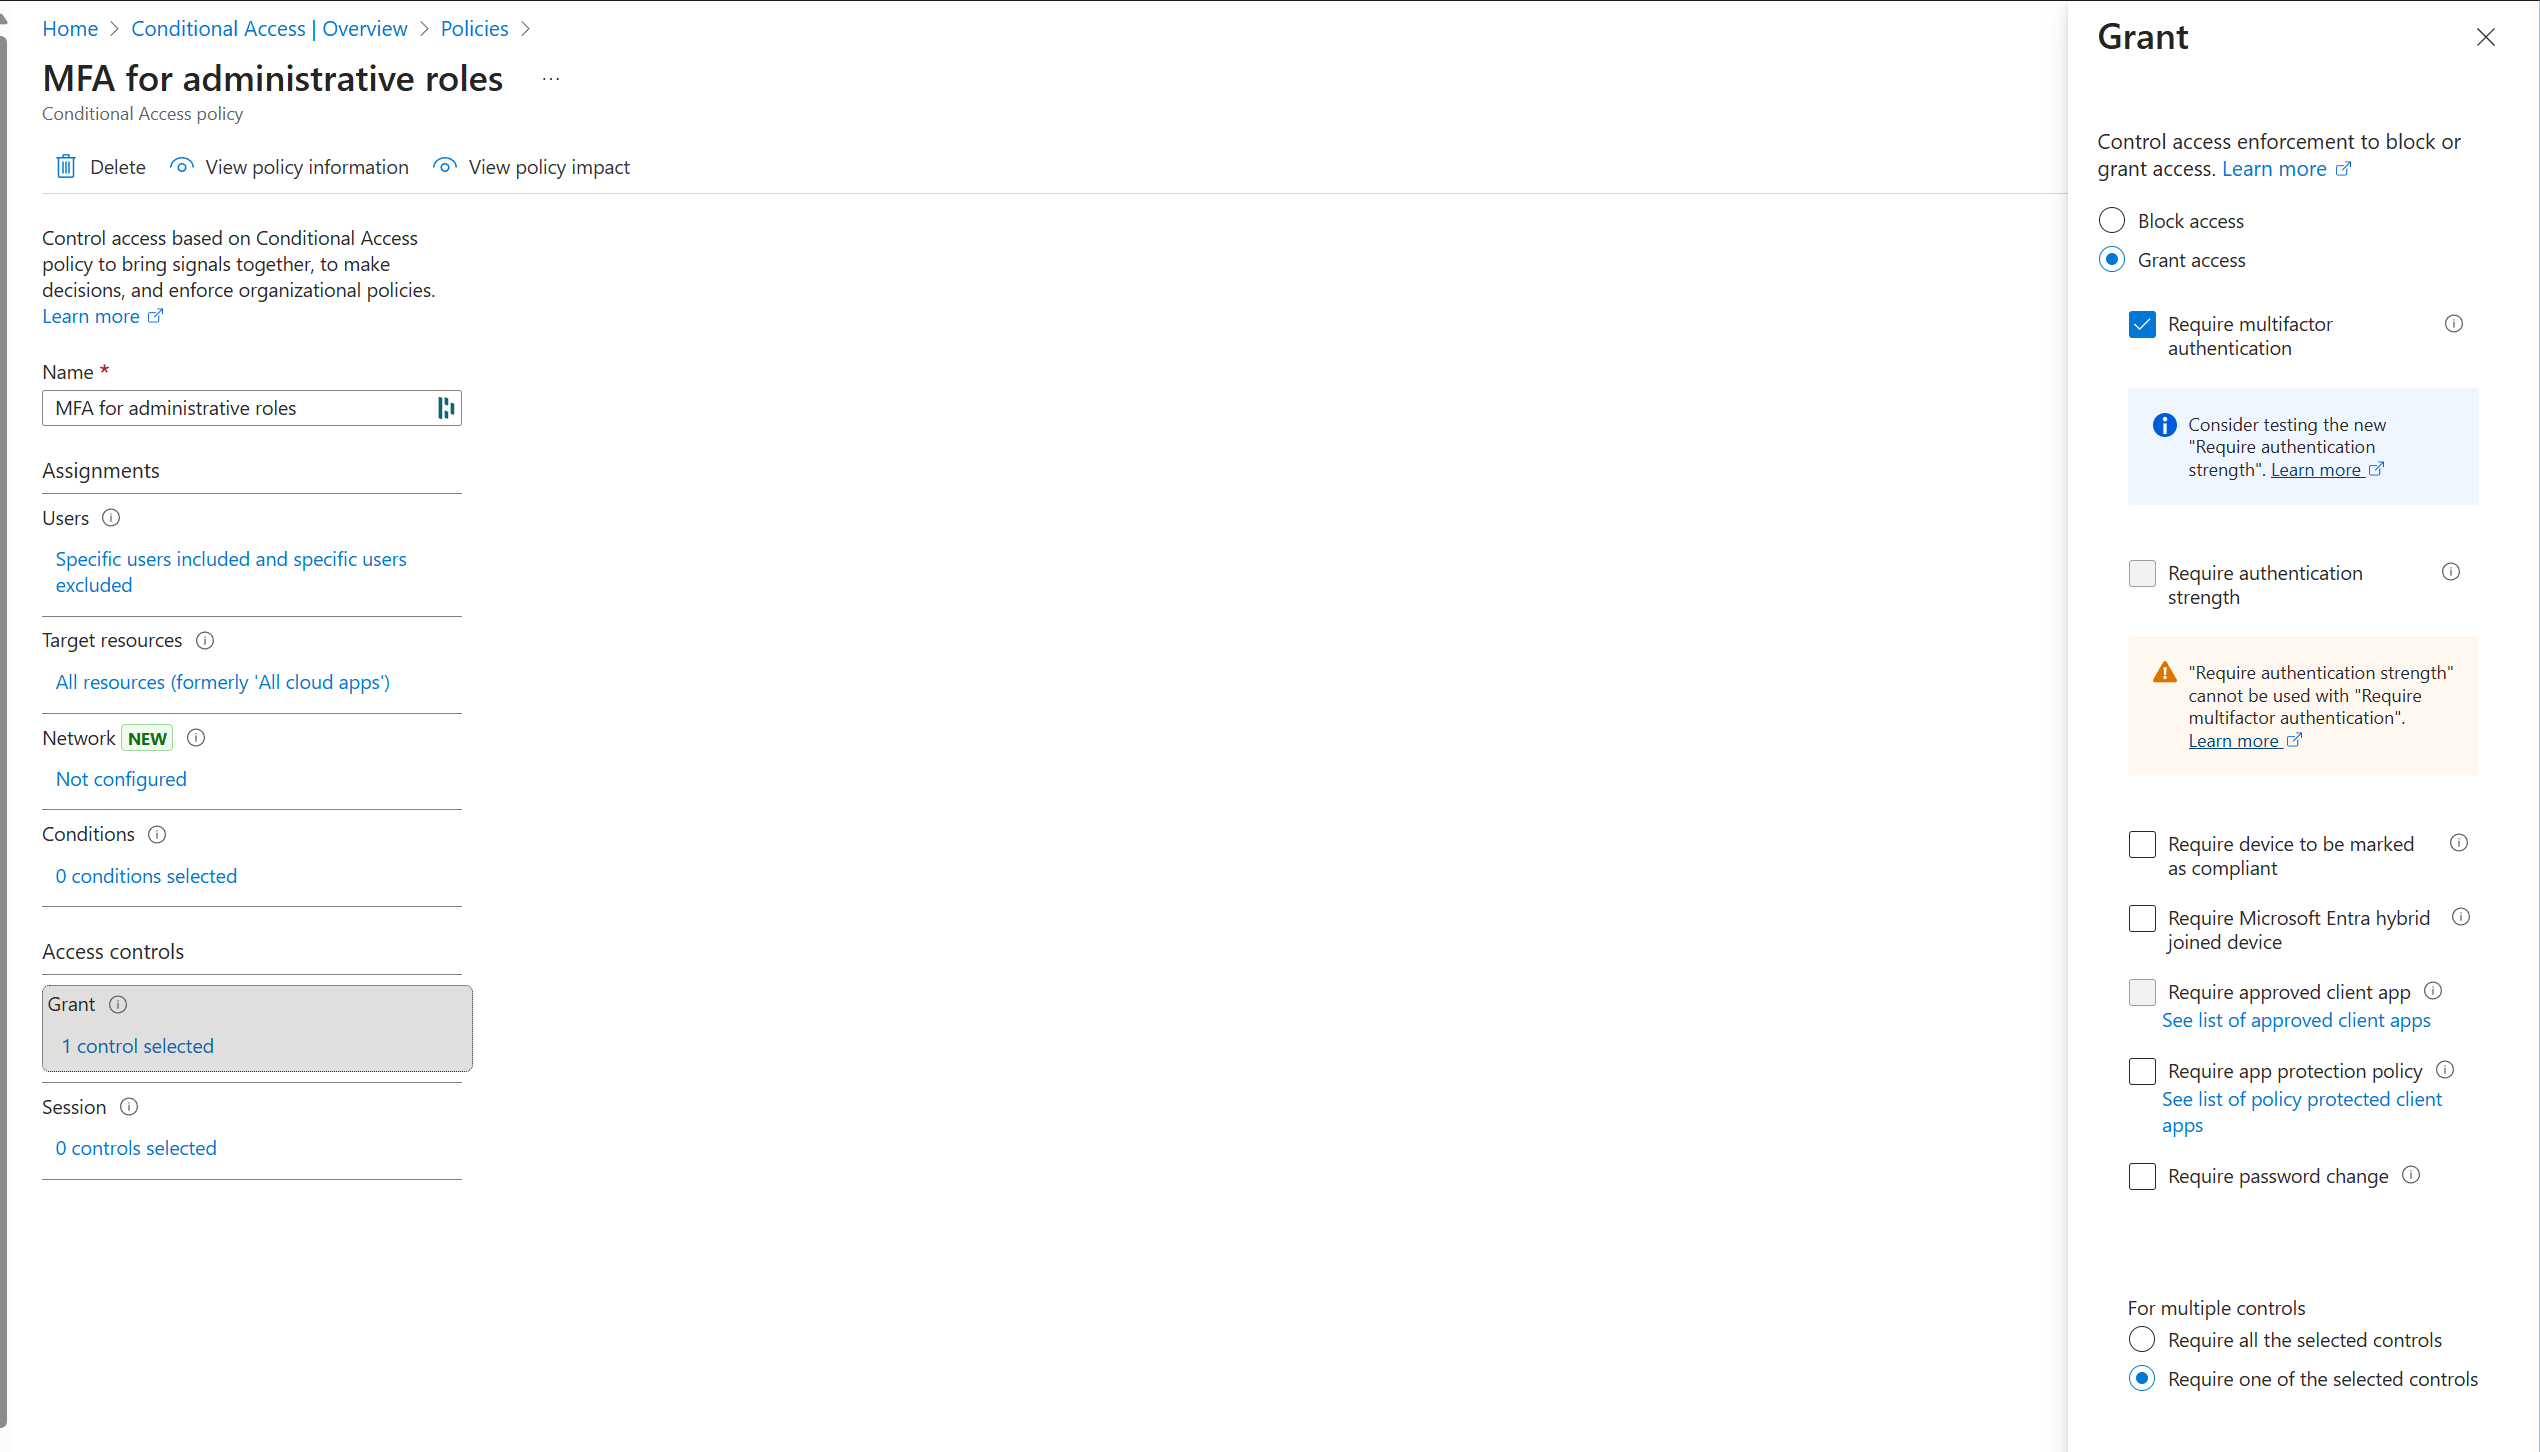Viewport: 2540px width, 1452px height.
Task: Select the Grant access radio button
Action: pos(2112,260)
